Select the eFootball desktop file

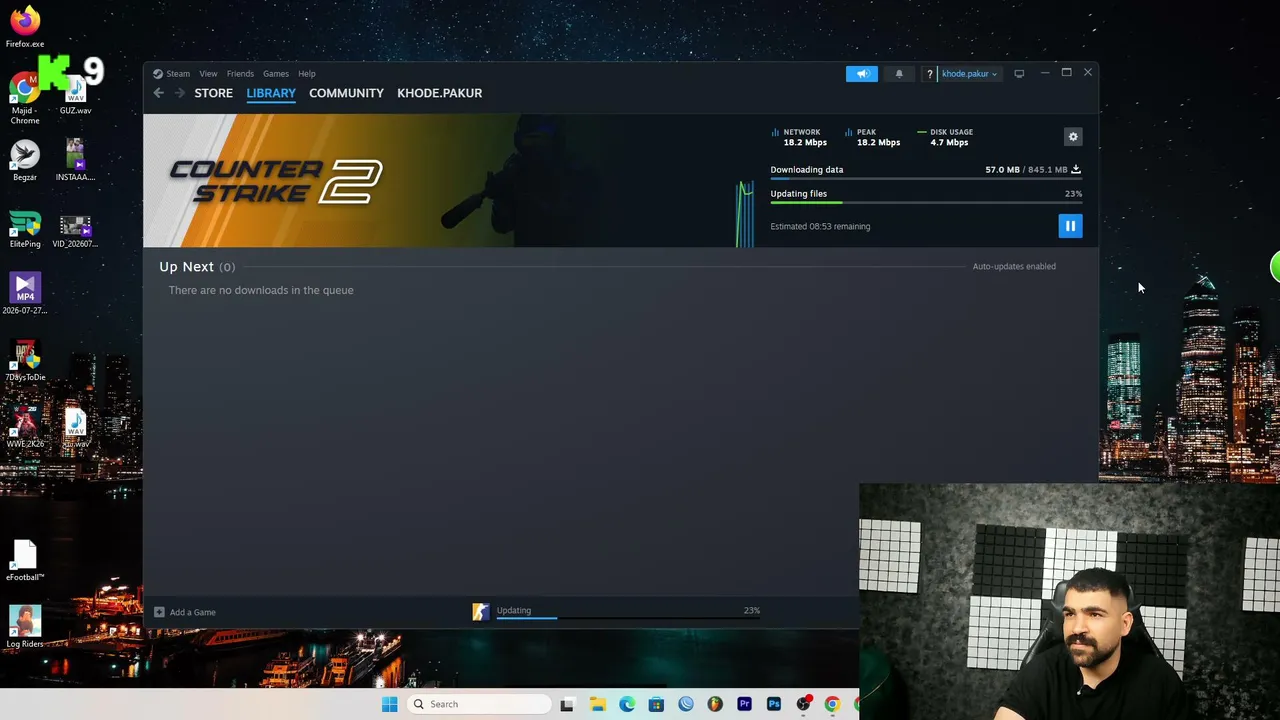pyautogui.click(x=25, y=561)
